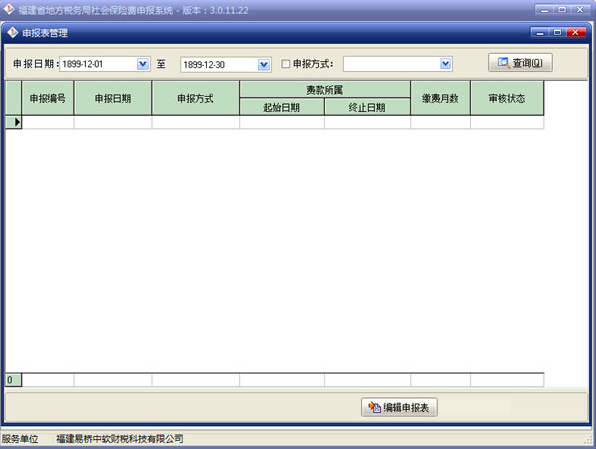Click the 申报编号 column header
Image resolution: width=596 pixels, height=449 pixels.
point(48,98)
